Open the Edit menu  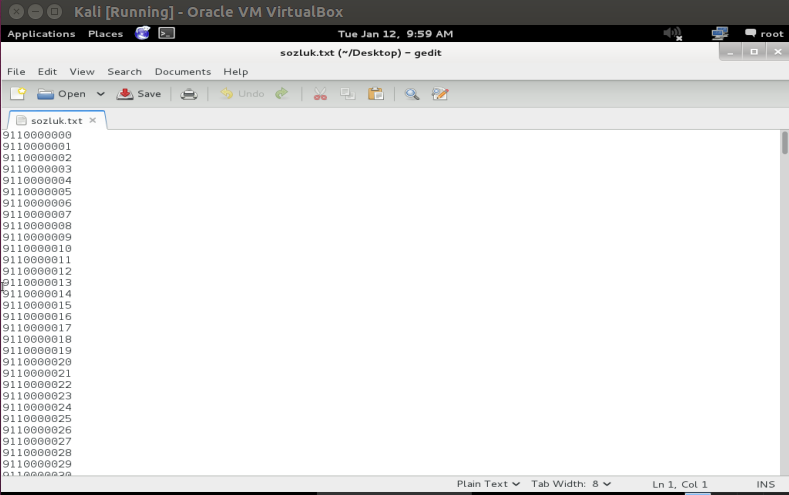47,71
